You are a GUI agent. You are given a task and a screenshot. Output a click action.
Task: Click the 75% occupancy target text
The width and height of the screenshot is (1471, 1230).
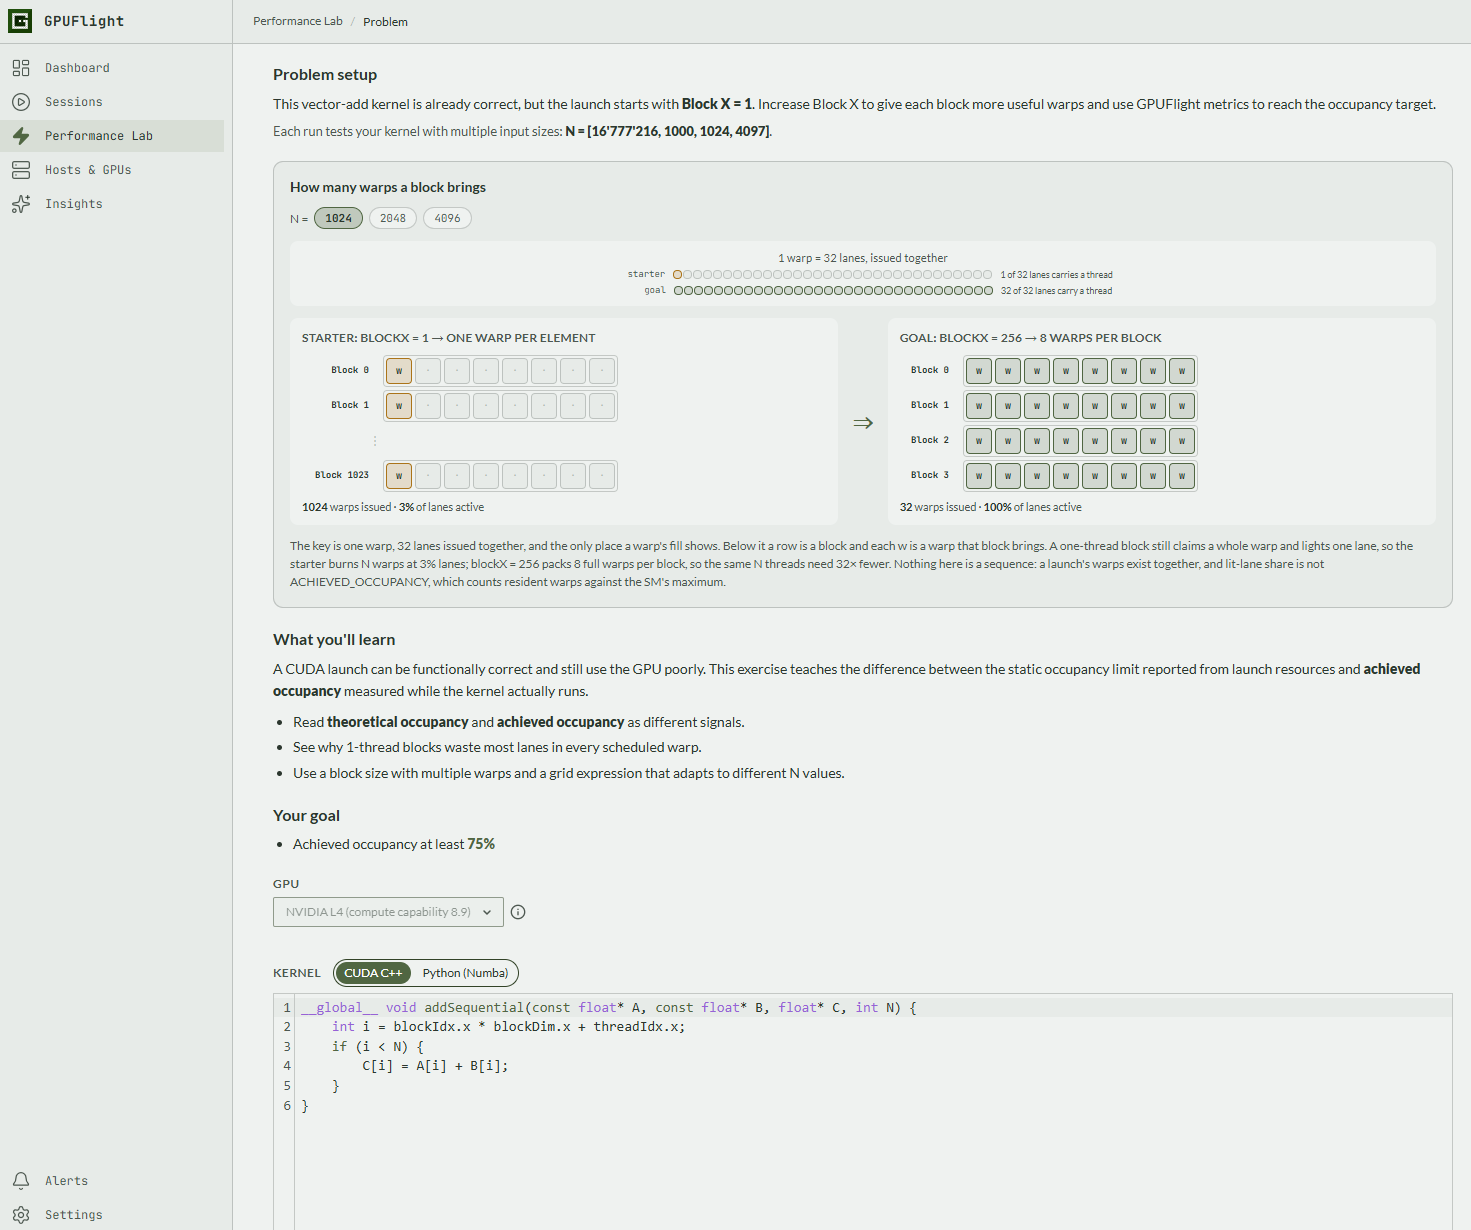[481, 844]
